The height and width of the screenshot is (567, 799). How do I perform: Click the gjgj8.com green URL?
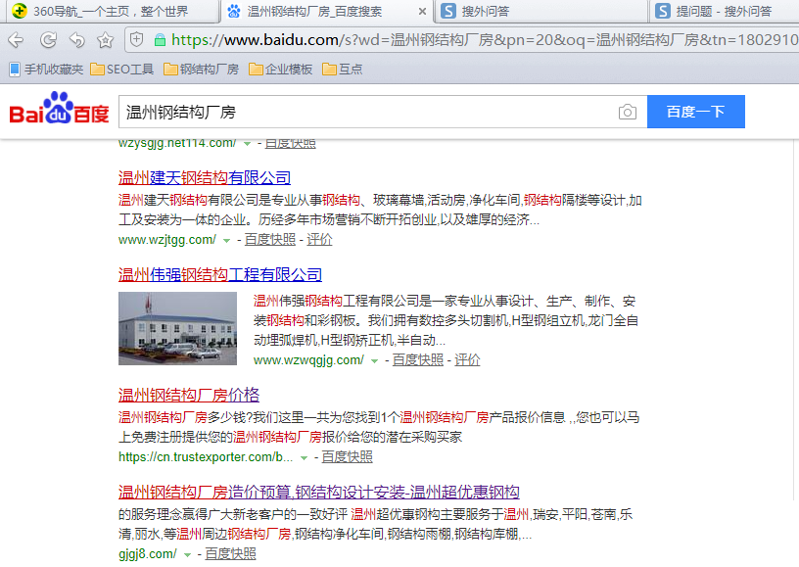click(x=148, y=553)
